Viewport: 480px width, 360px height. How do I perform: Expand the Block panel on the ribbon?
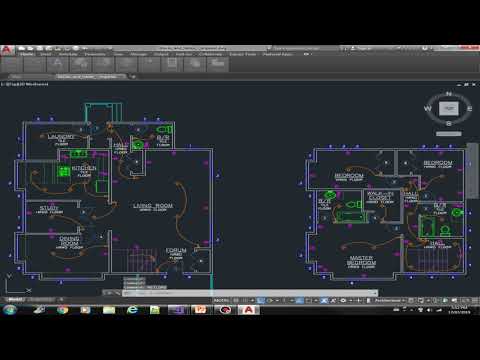click(x=103, y=64)
